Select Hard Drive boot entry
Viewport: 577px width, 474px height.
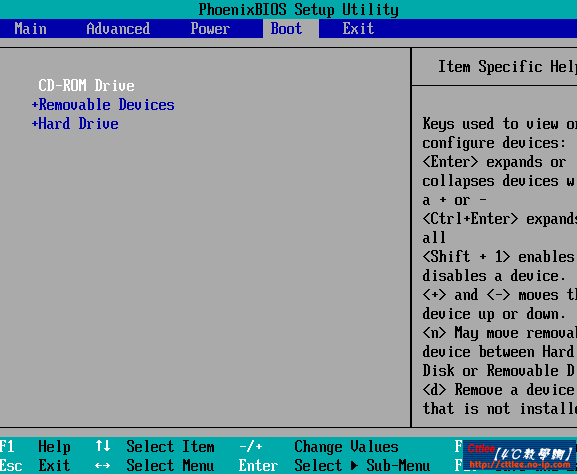coord(79,124)
